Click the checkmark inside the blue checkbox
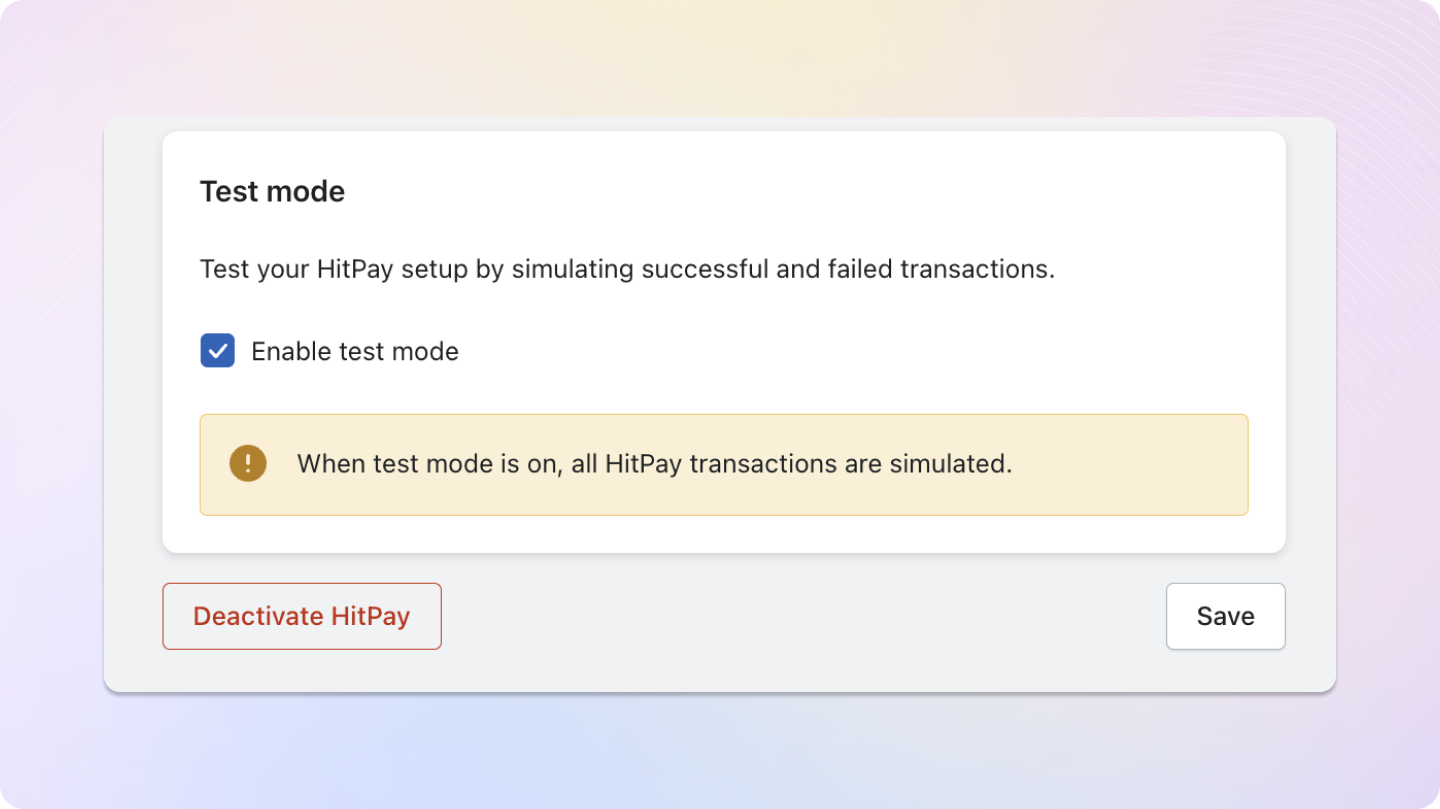 [x=217, y=351]
